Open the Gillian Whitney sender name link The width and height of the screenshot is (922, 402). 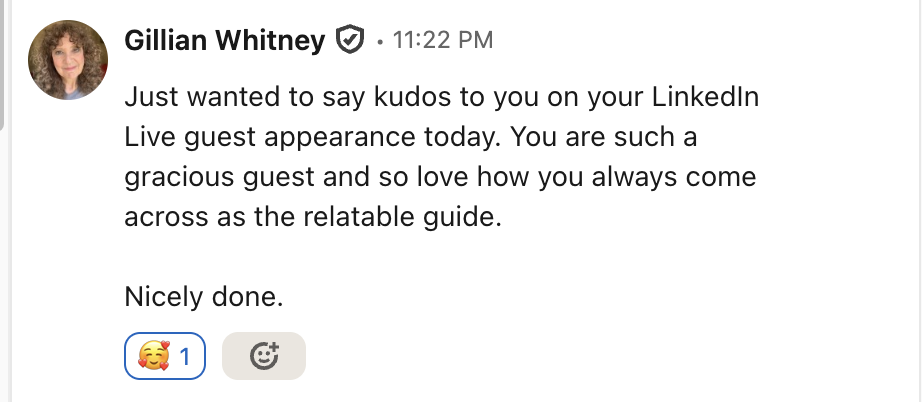(225, 41)
